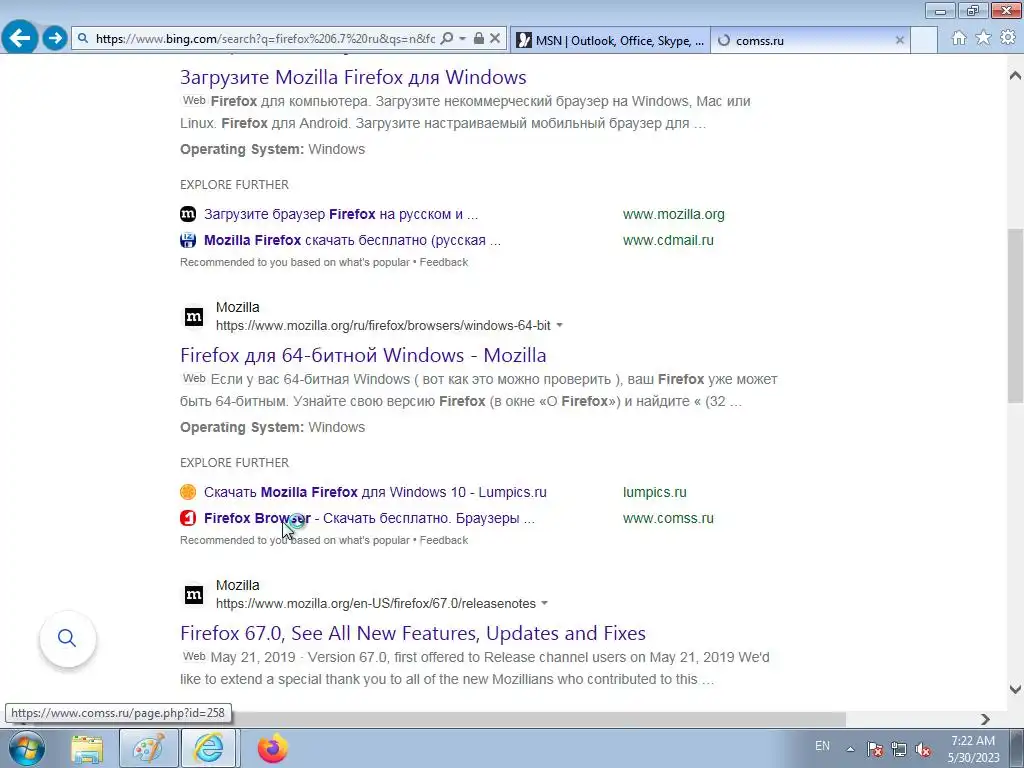Click the Mozilla site name above windows-64-bit

coord(238,307)
